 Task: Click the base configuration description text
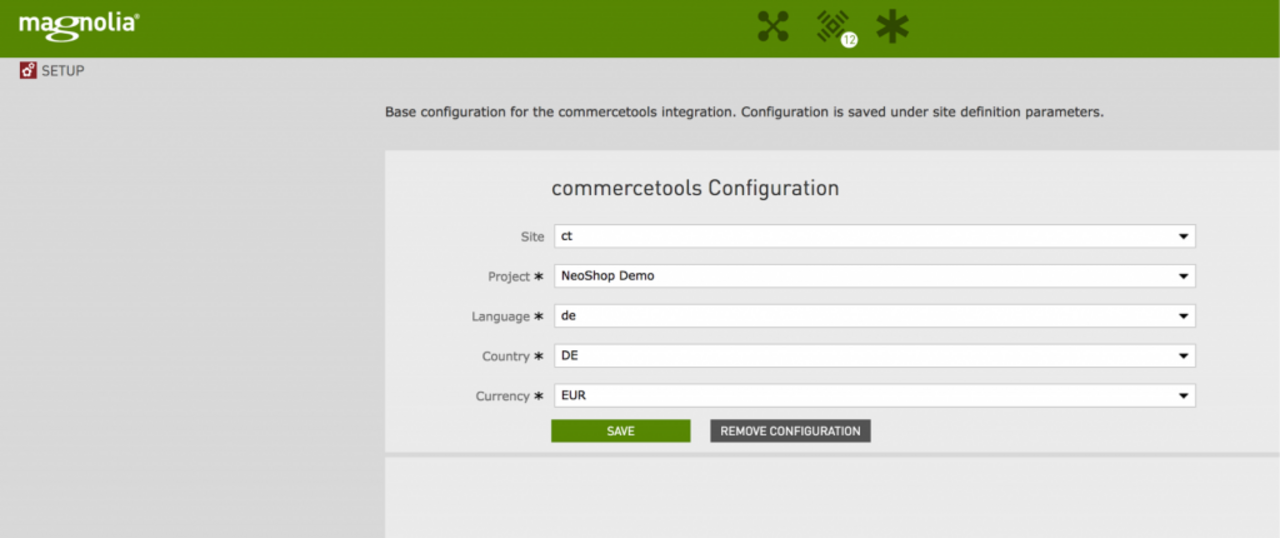(x=744, y=112)
